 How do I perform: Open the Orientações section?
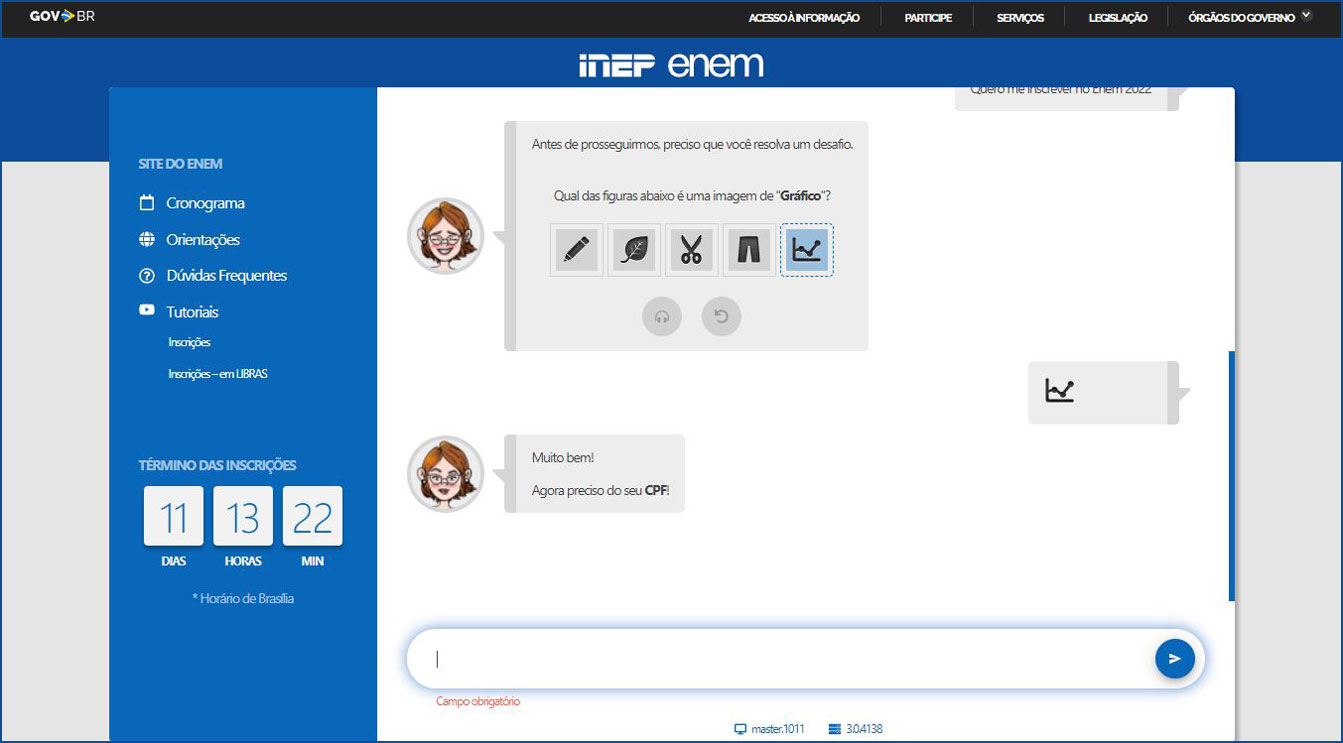(203, 240)
